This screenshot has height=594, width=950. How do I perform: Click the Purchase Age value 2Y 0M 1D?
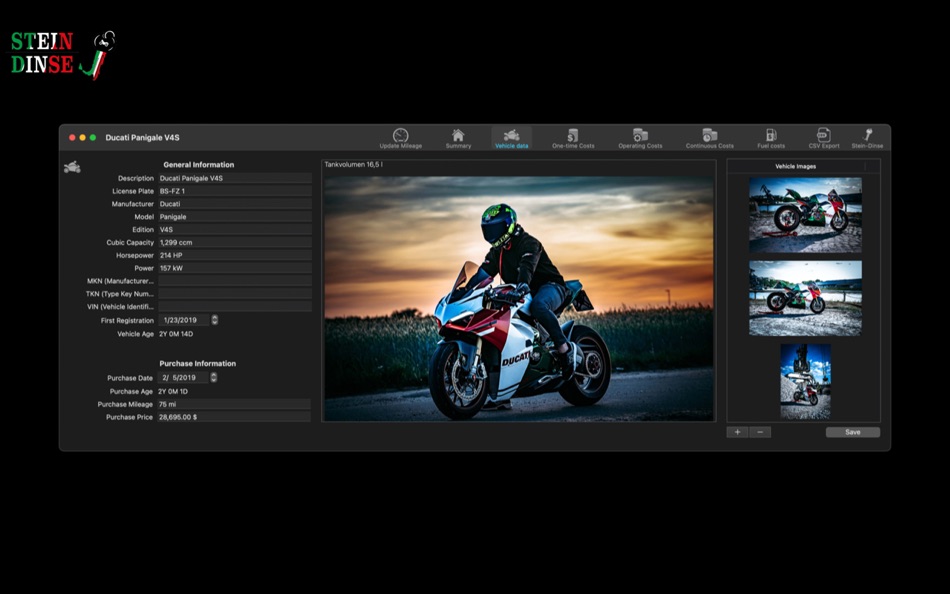173,392
